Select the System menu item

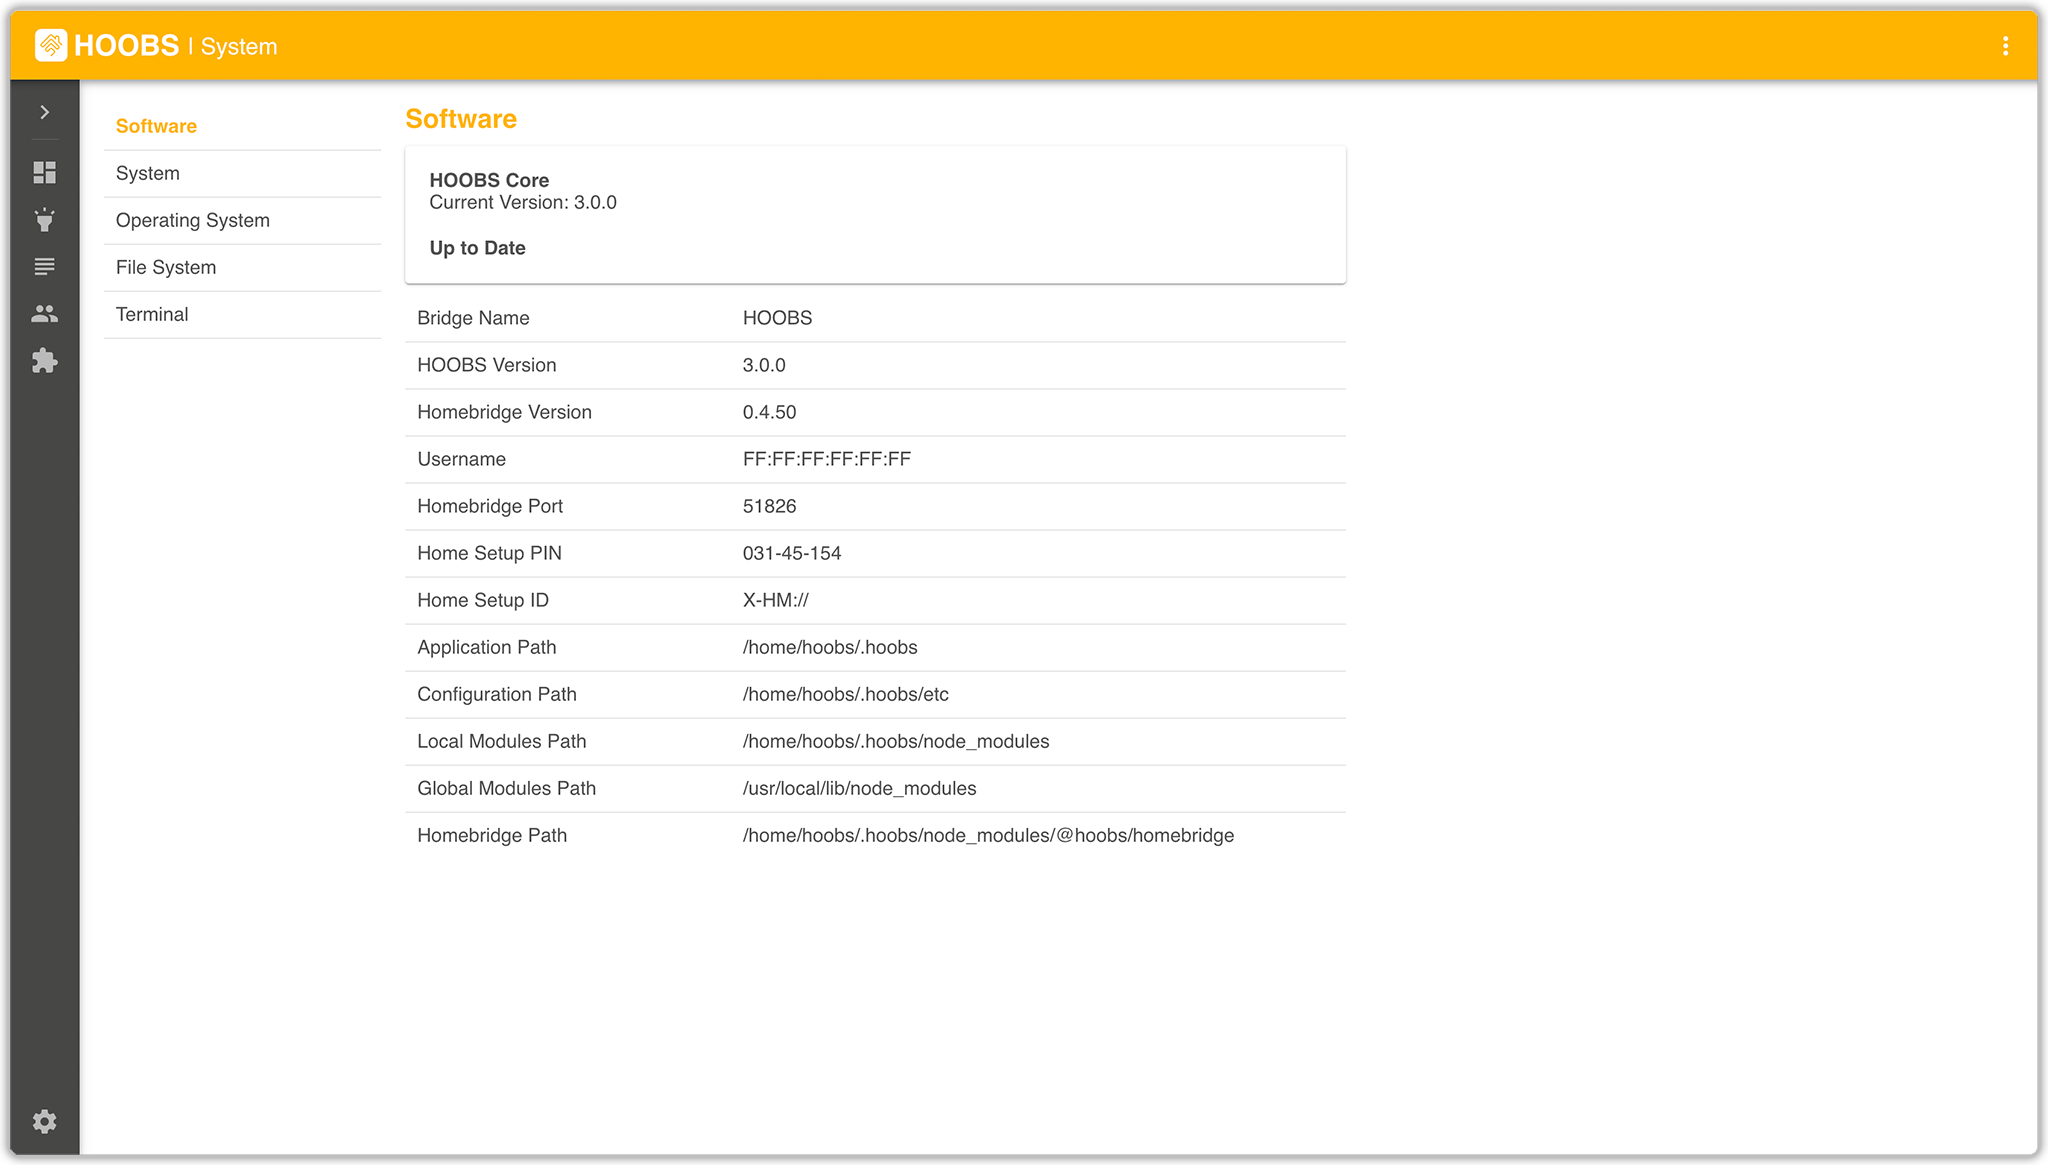click(148, 173)
